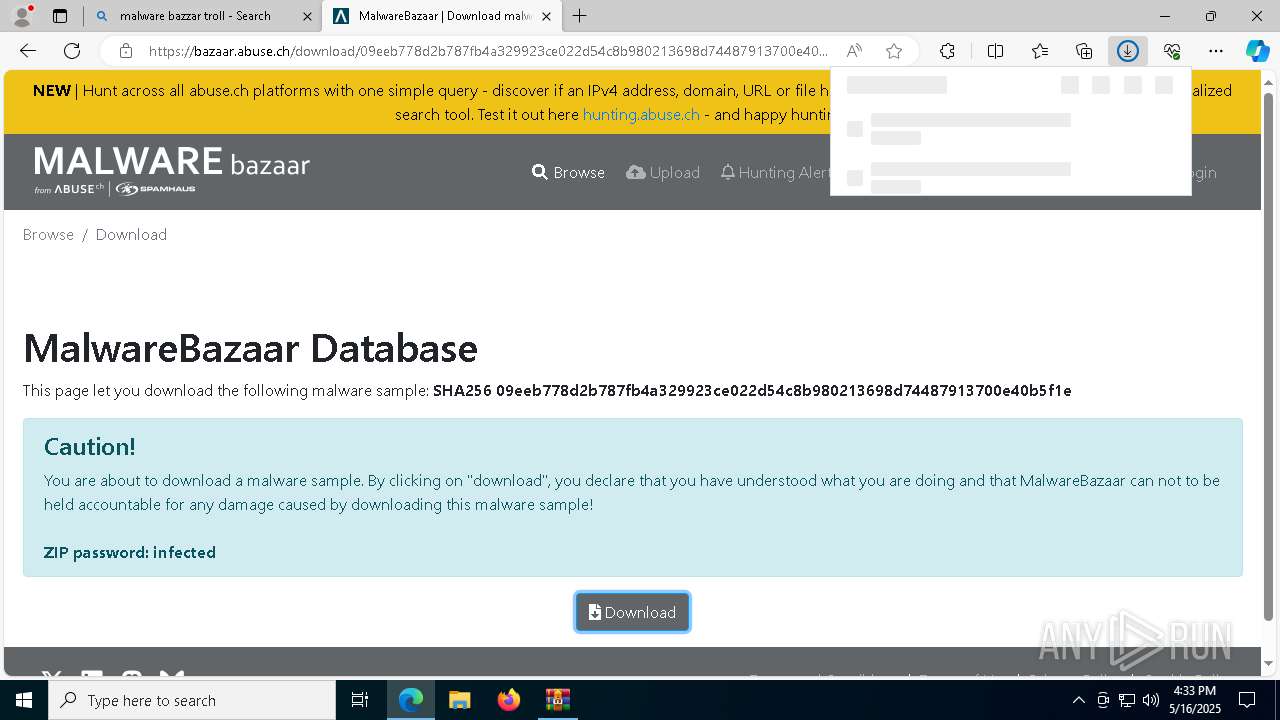Viewport: 1280px width, 720px height.
Task: View site information lock icon
Action: [x=126, y=51]
